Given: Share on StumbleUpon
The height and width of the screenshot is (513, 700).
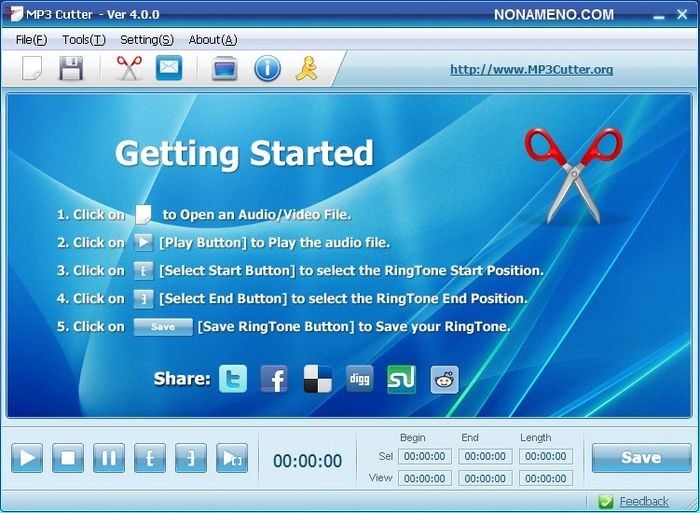Looking at the screenshot, I should (x=401, y=379).
